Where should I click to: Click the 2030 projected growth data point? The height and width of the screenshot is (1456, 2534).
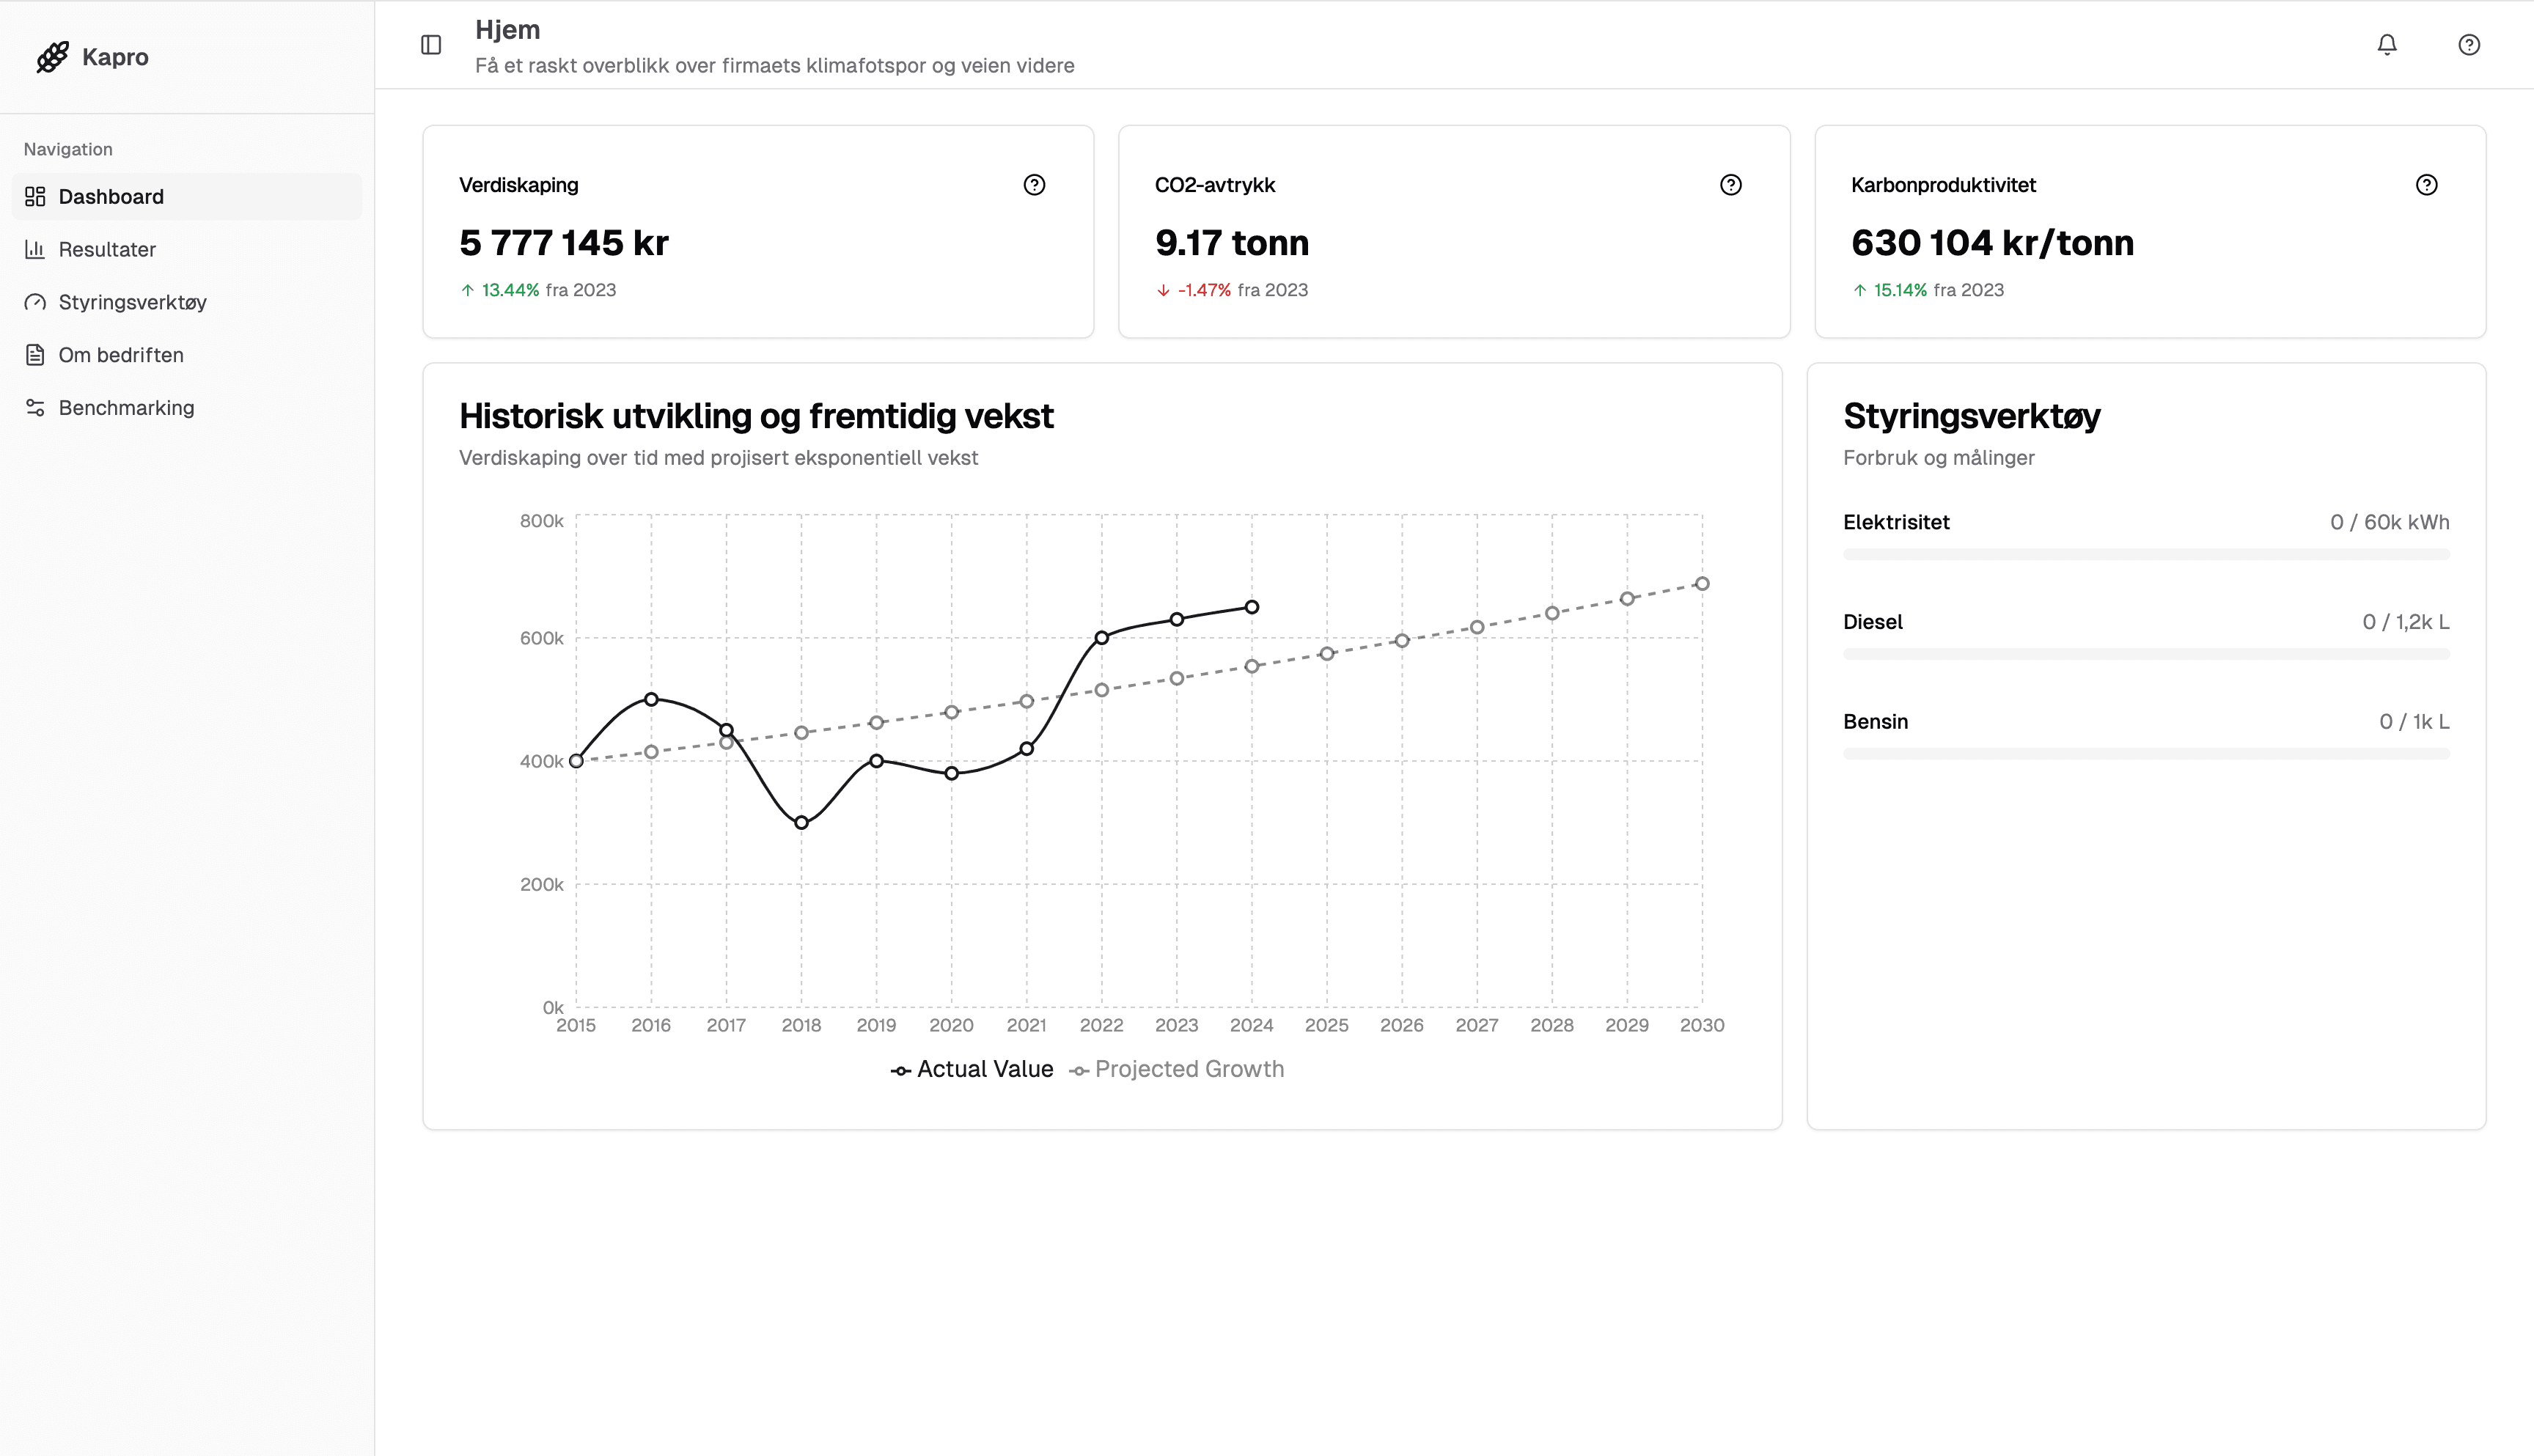tap(1701, 584)
